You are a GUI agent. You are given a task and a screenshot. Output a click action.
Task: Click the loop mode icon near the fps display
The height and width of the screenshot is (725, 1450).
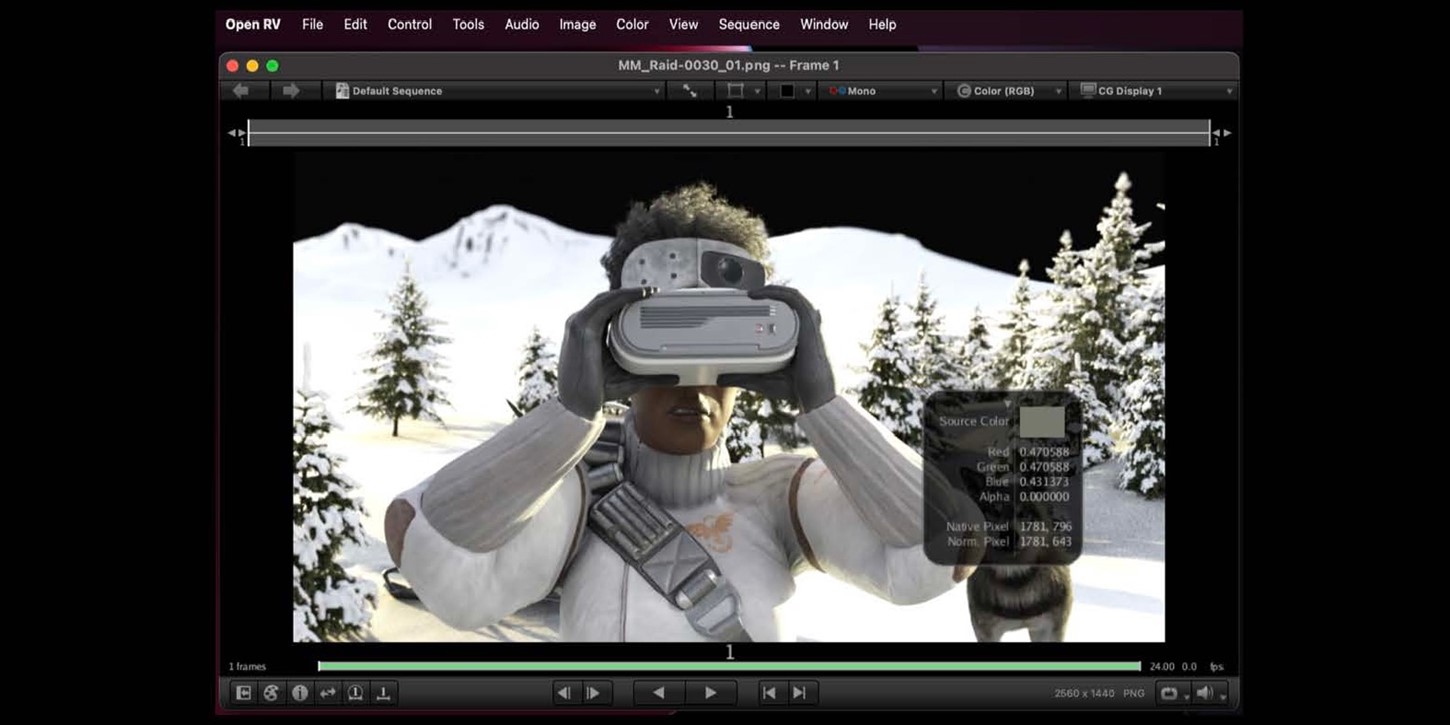click(1168, 692)
